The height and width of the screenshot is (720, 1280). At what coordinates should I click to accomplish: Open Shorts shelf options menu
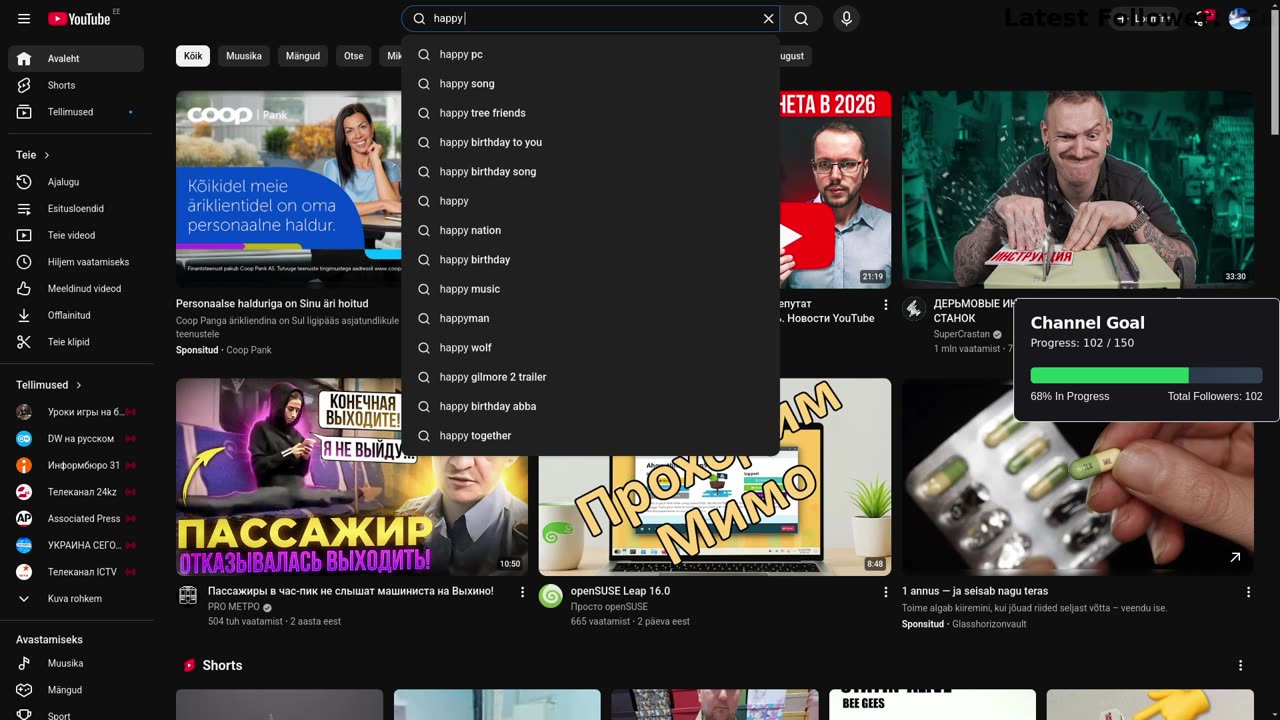[1240, 665]
